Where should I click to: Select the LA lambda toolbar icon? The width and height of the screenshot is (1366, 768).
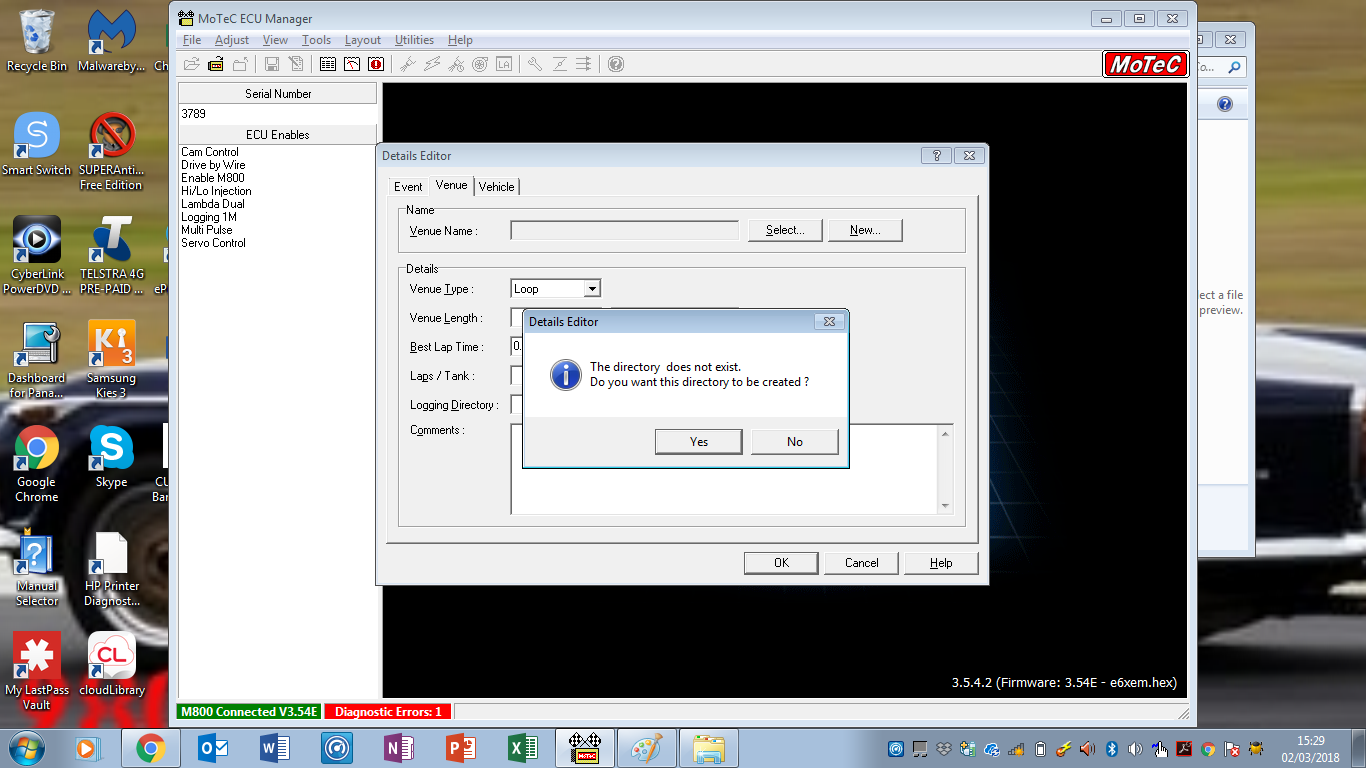point(504,64)
